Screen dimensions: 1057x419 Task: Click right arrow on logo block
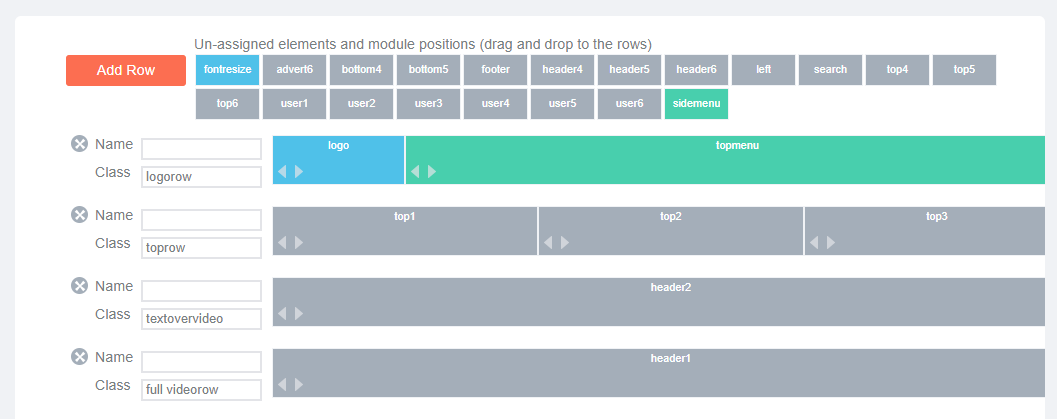pos(299,171)
